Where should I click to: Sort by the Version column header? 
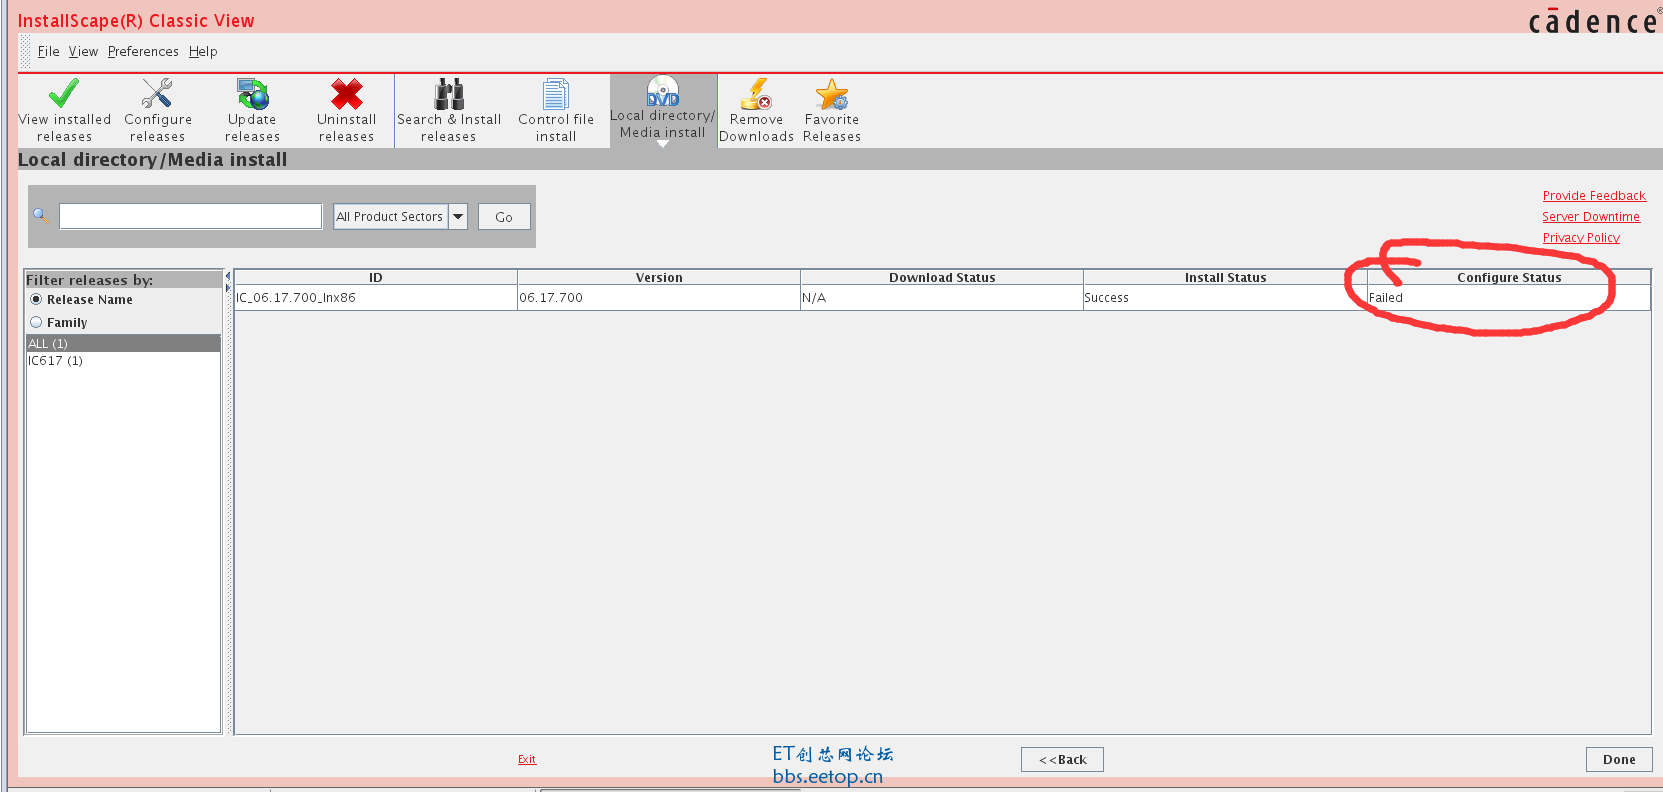tap(659, 277)
